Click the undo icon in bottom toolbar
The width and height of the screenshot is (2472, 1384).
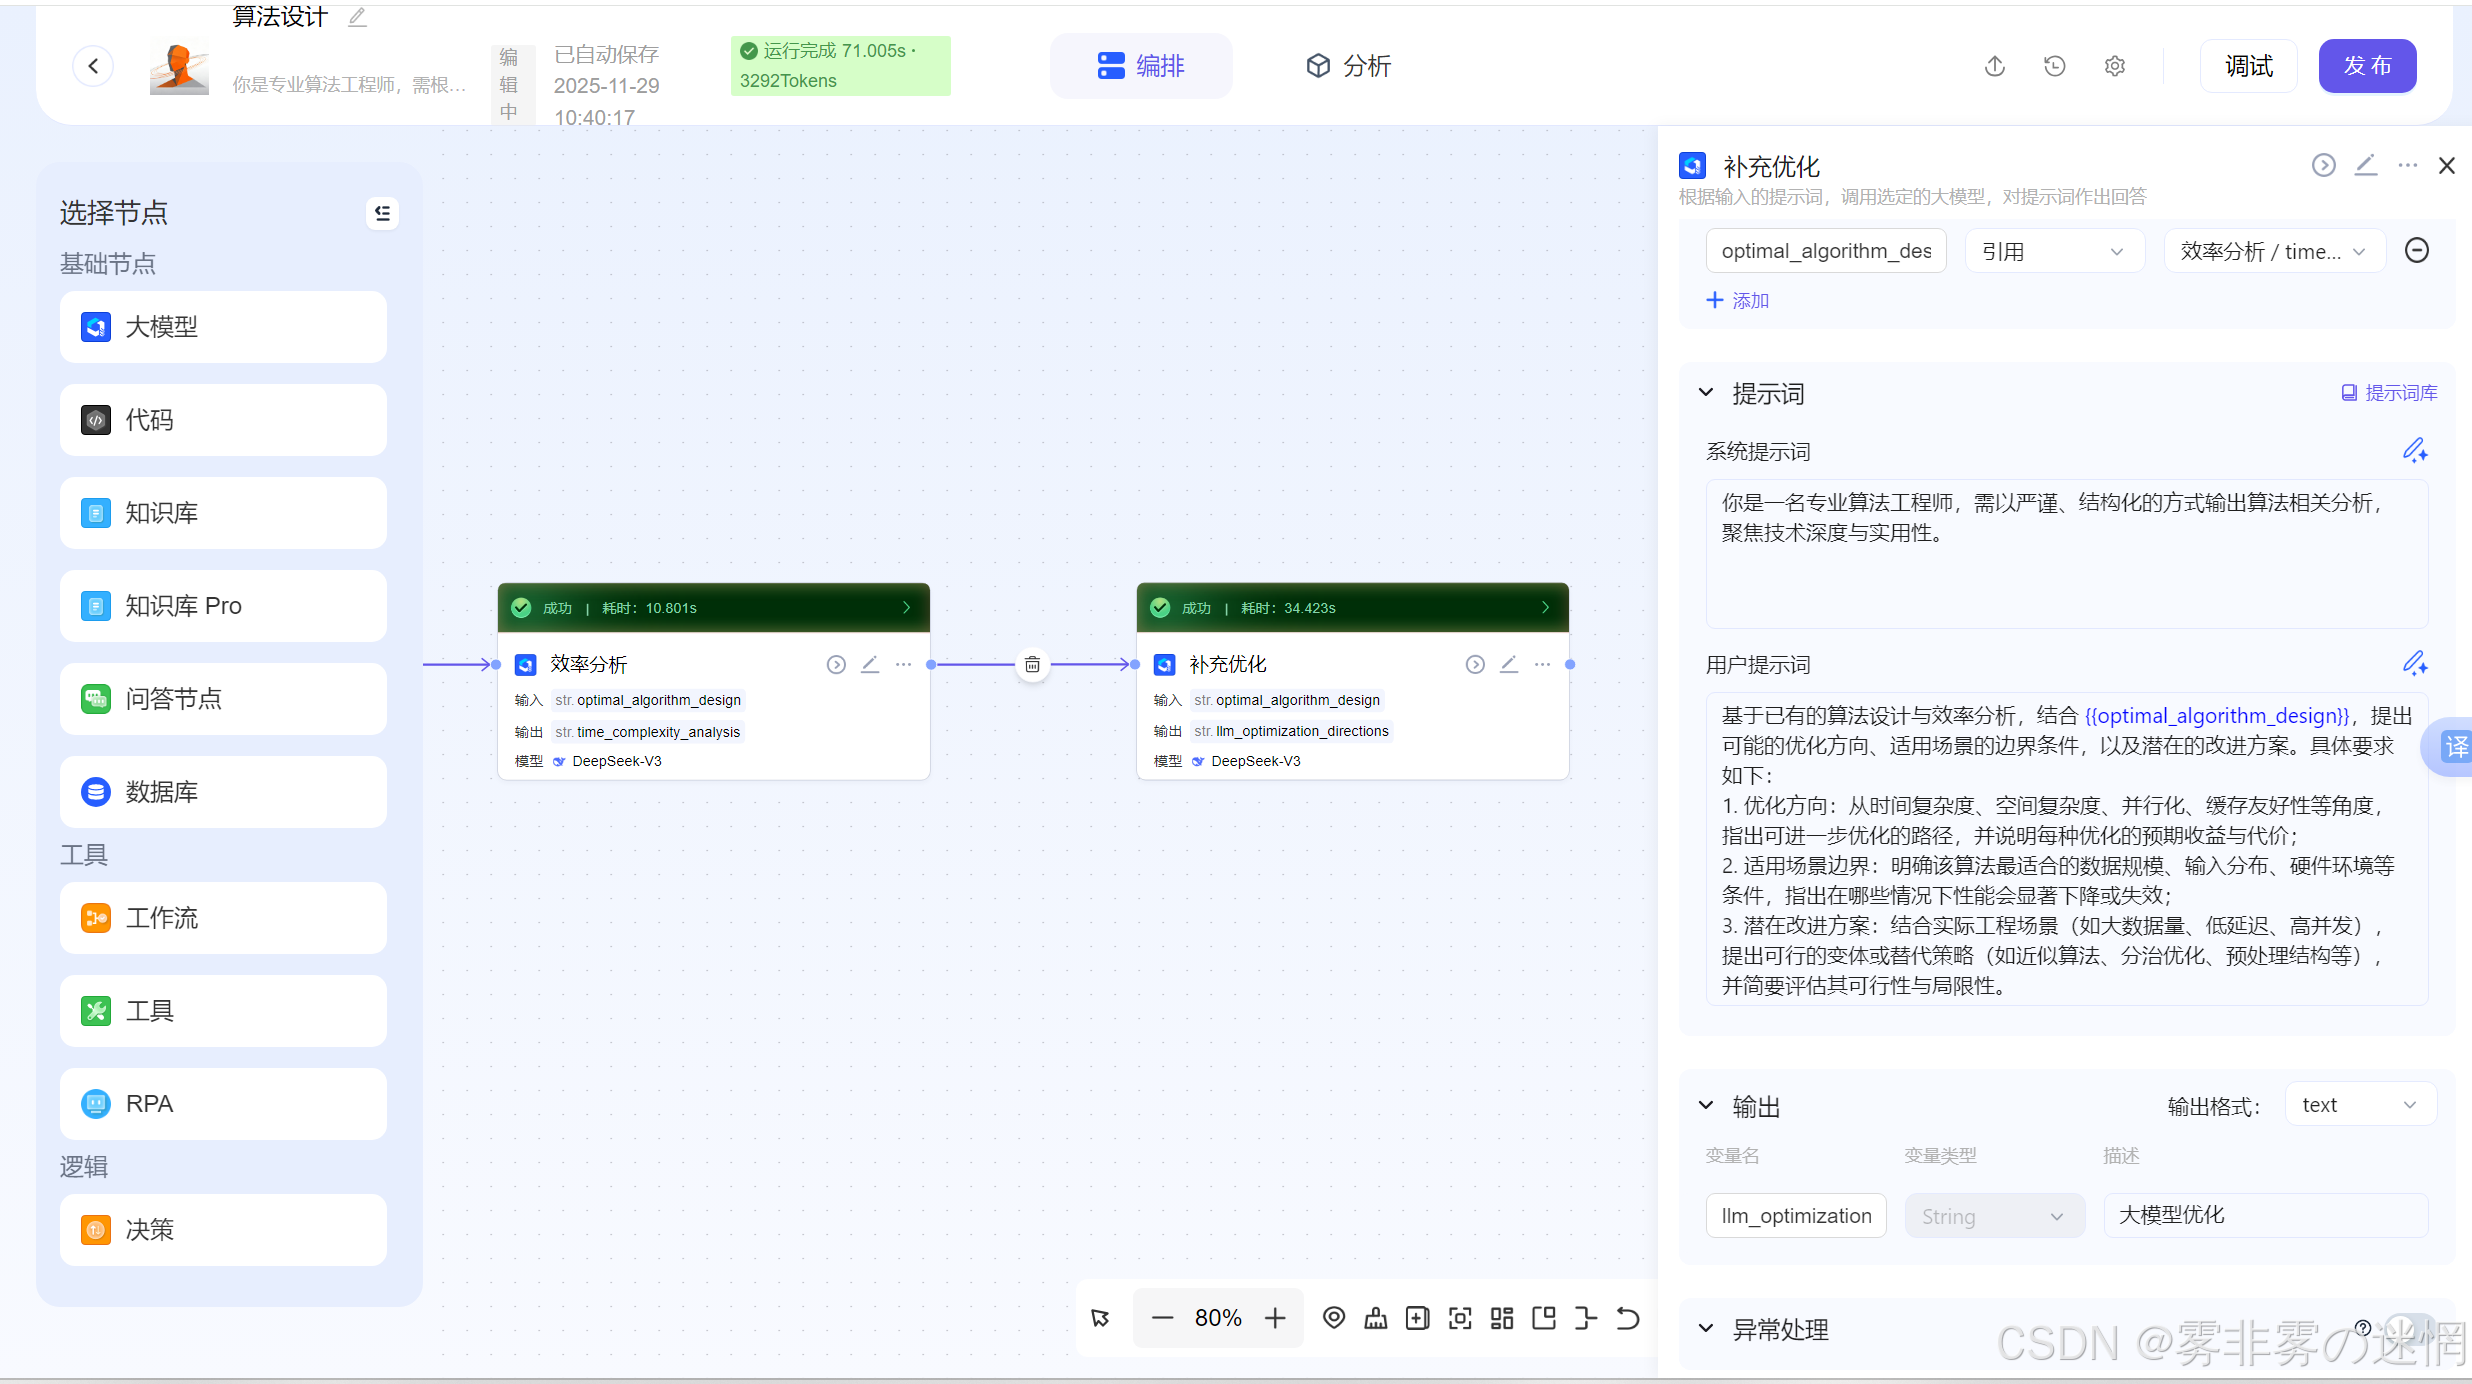point(1627,1318)
